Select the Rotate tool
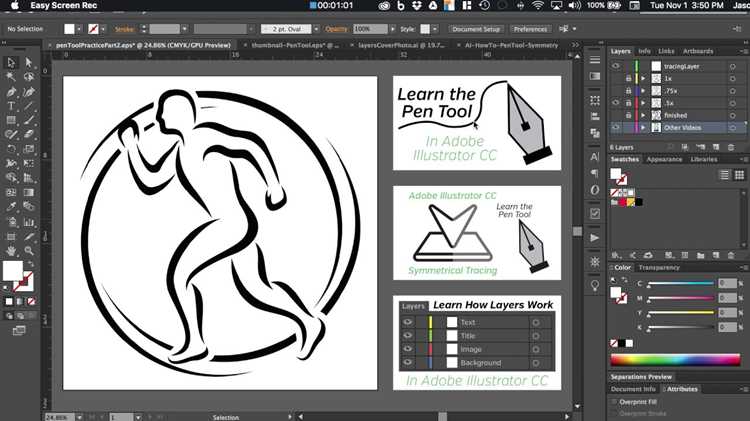 click(11, 149)
